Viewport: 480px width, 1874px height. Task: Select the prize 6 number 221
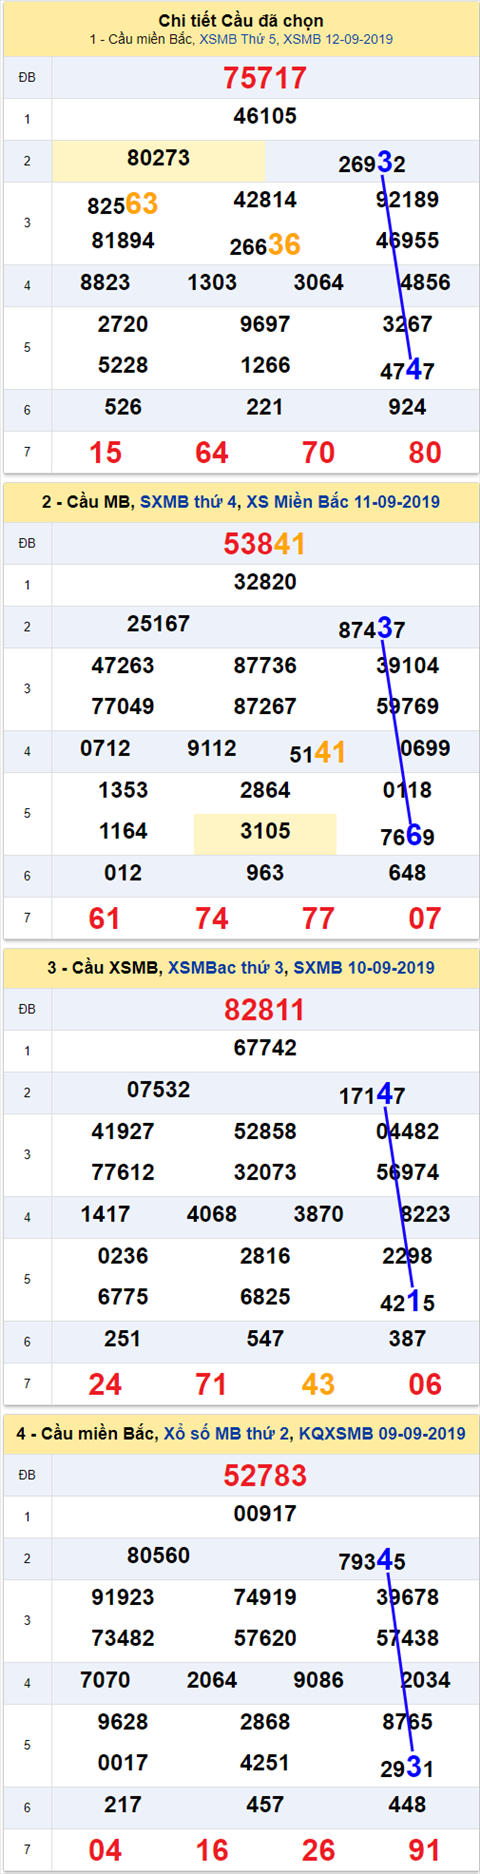pyautogui.click(x=265, y=408)
